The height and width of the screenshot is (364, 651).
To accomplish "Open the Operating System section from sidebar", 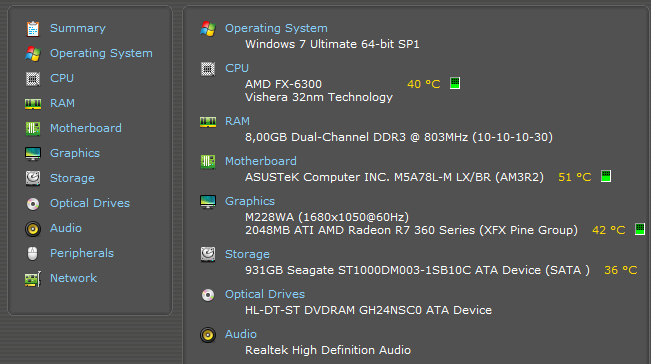I will coord(101,53).
